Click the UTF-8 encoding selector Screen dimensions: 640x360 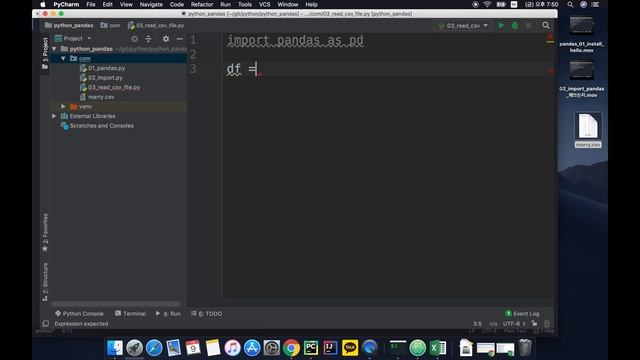(x=514, y=324)
